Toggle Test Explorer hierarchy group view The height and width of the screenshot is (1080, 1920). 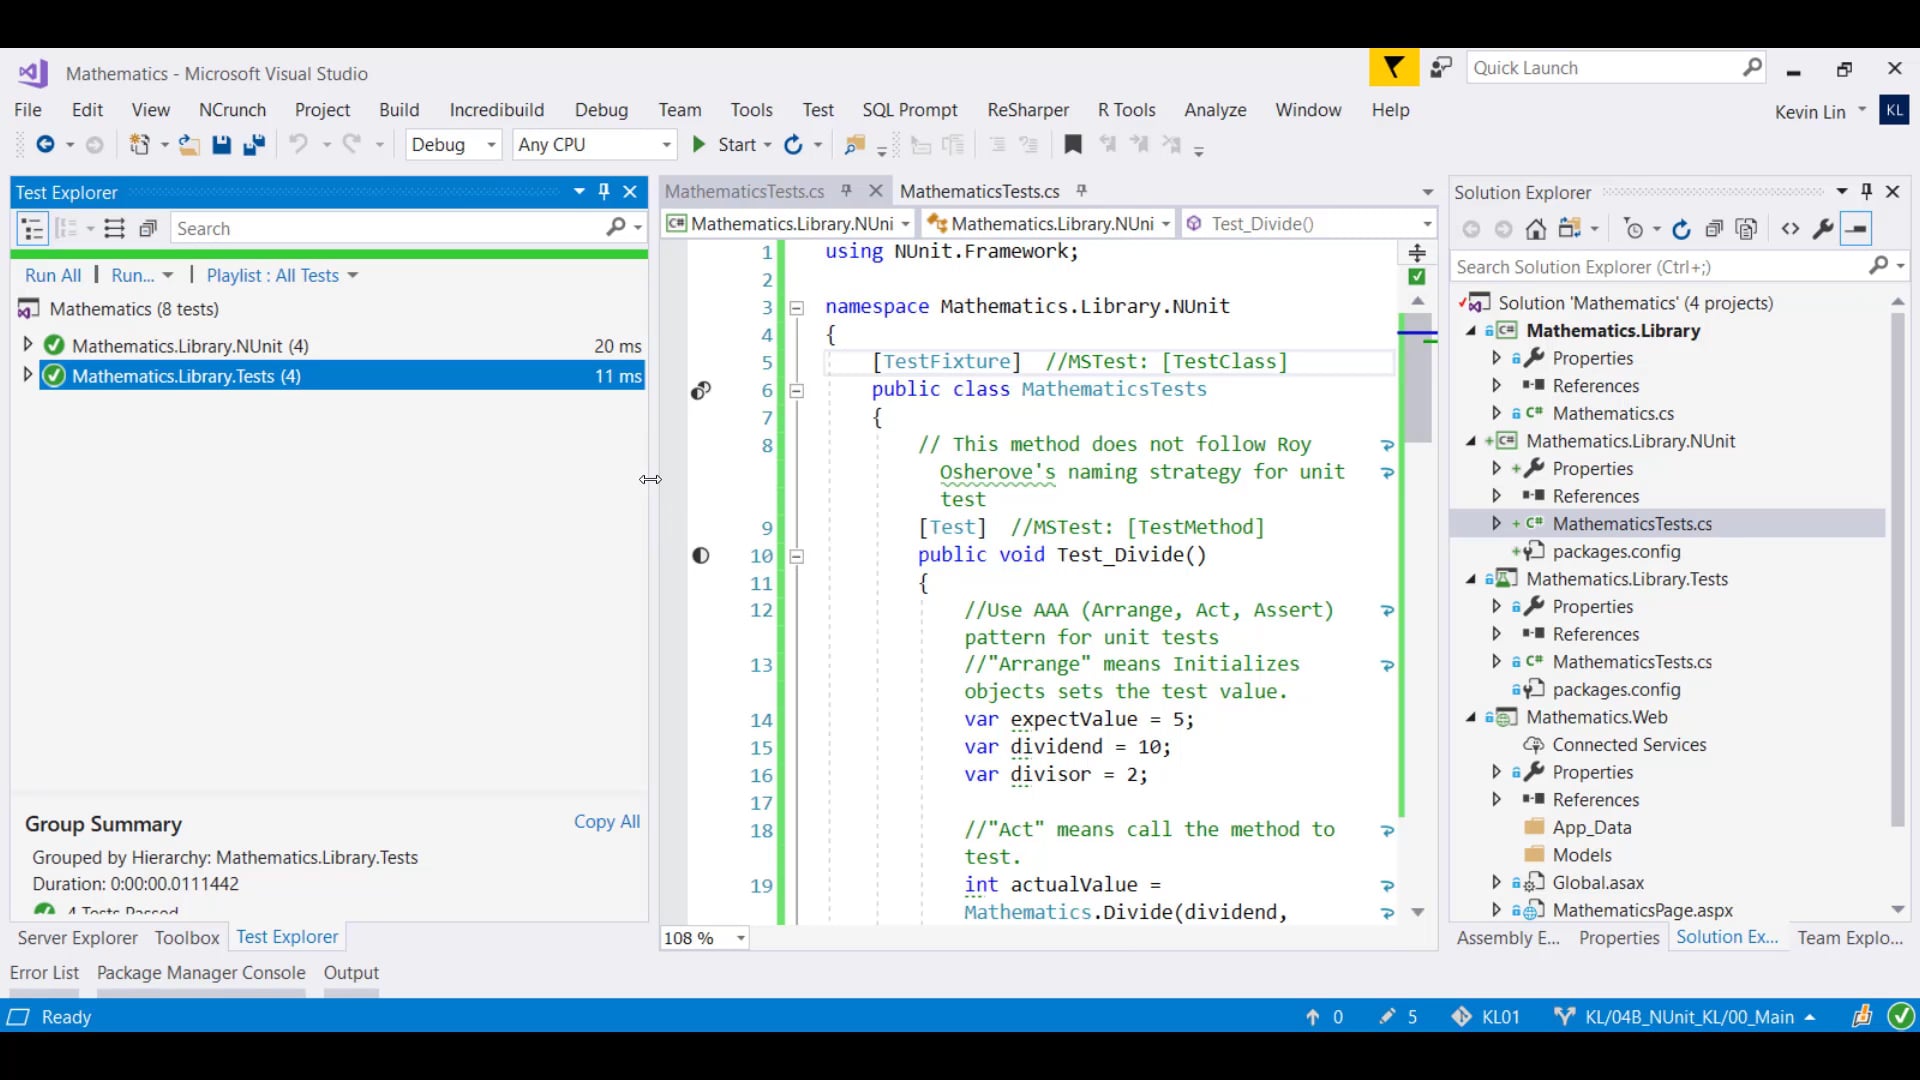coord(32,229)
